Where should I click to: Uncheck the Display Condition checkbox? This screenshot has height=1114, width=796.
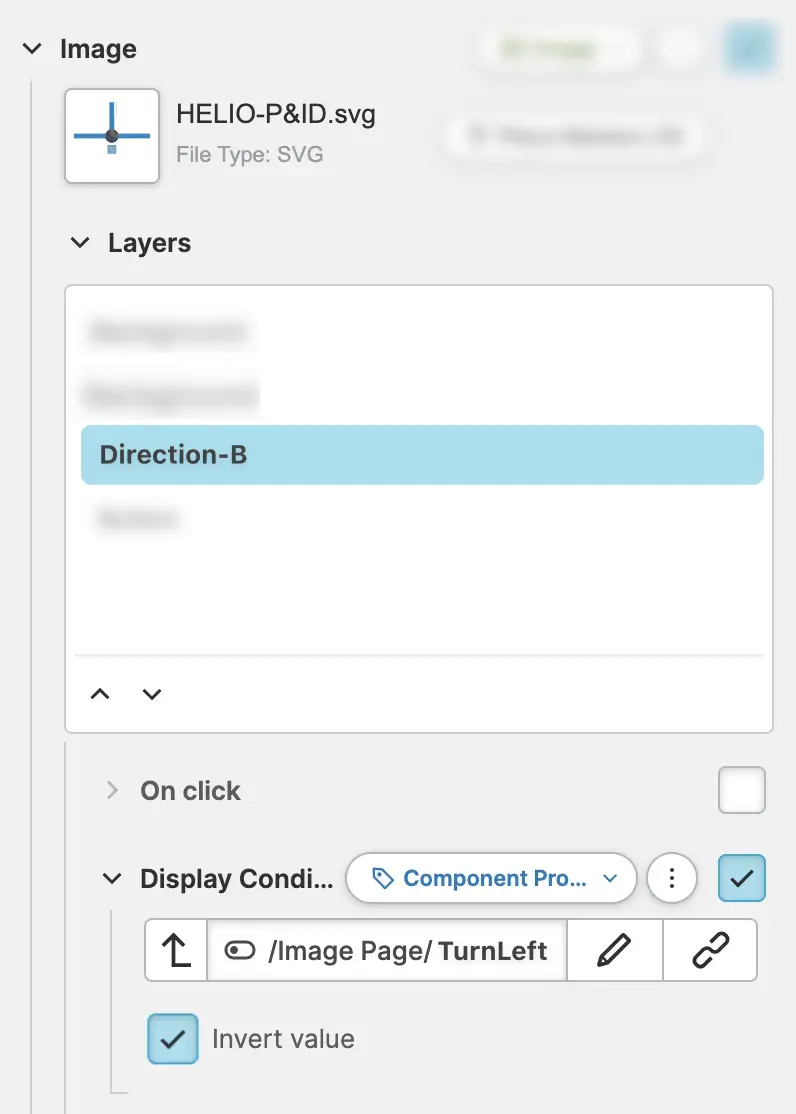(x=741, y=878)
